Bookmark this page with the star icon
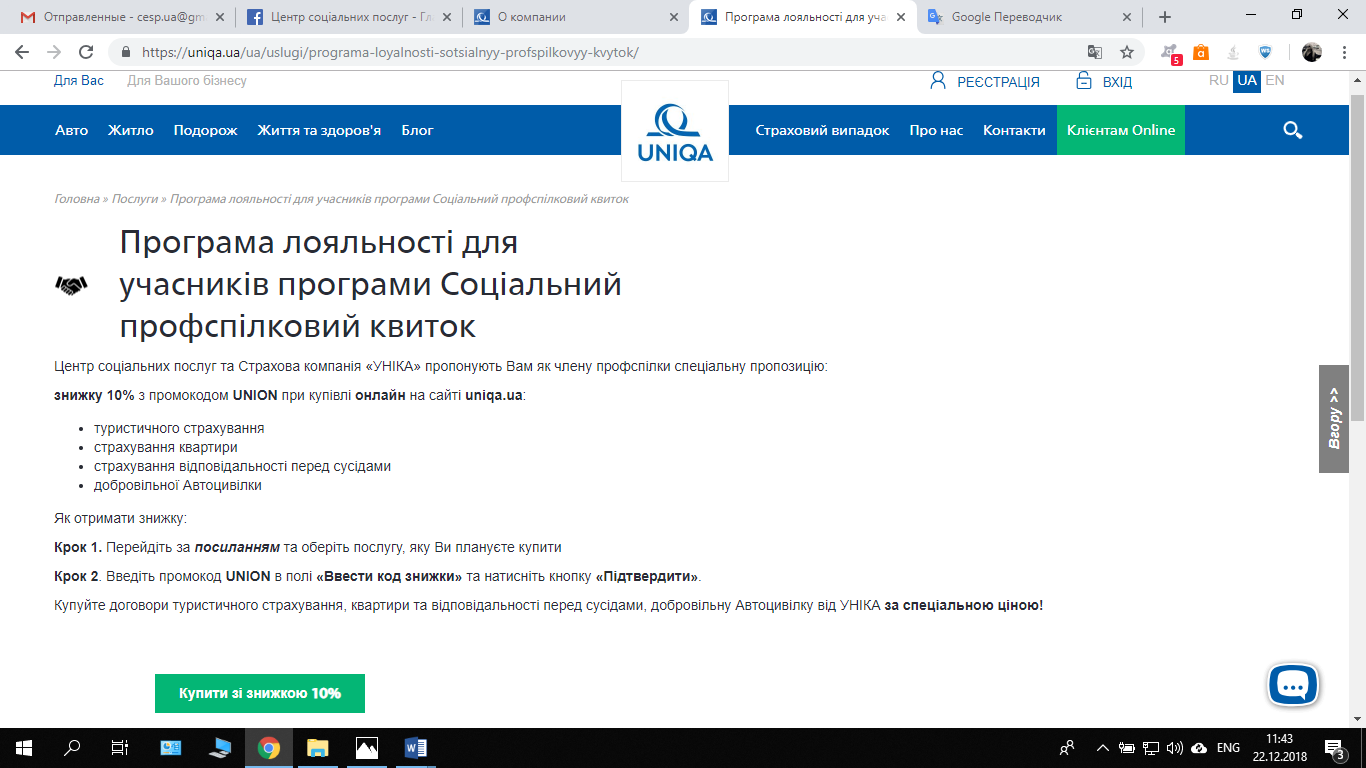The height and width of the screenshot is (768, 1366). point(1127,52)
